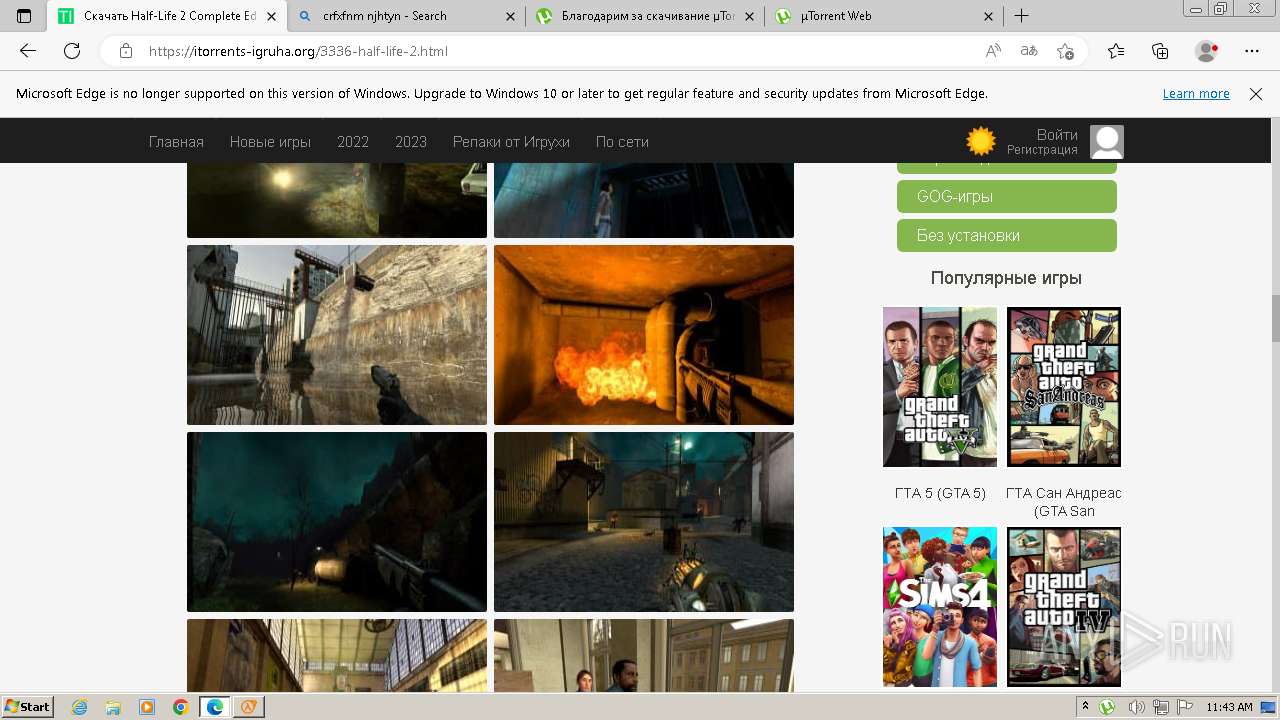Open GTA San Andreas game cover
Image resolution: width=1280 pixels, height=720 pixels.
click(1064, 387)
